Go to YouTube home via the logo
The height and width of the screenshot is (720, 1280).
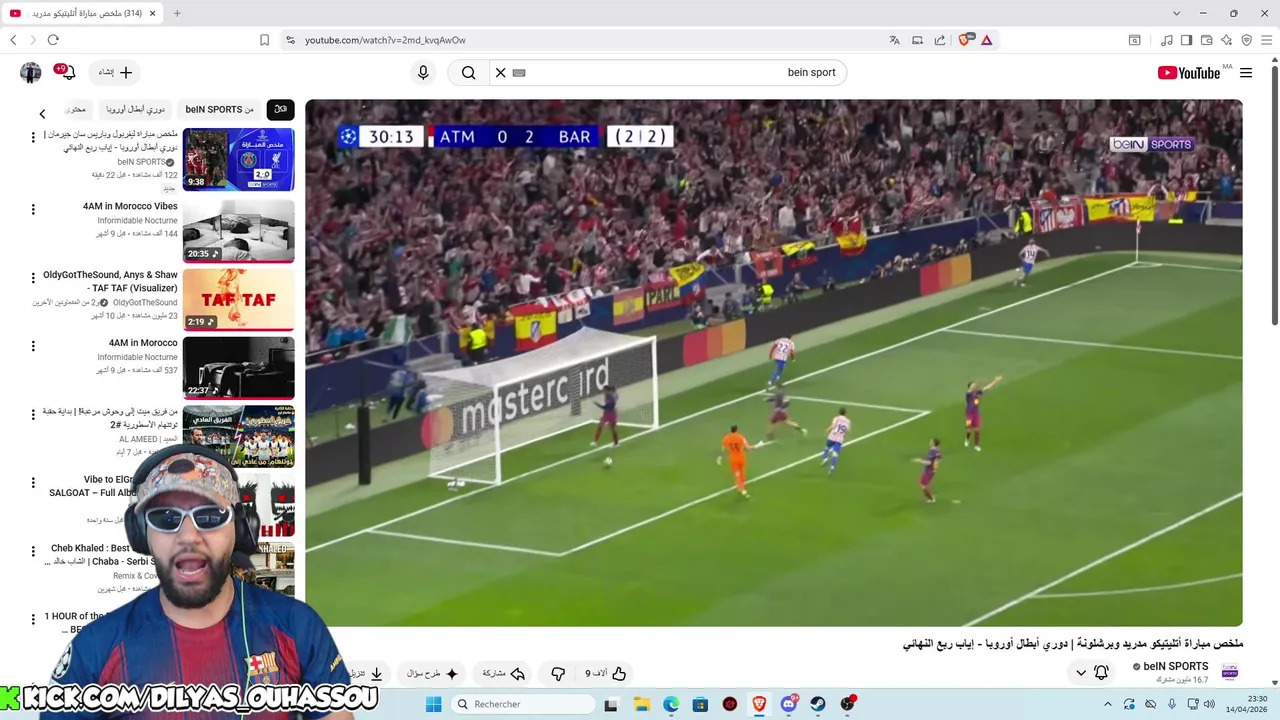1189,73
